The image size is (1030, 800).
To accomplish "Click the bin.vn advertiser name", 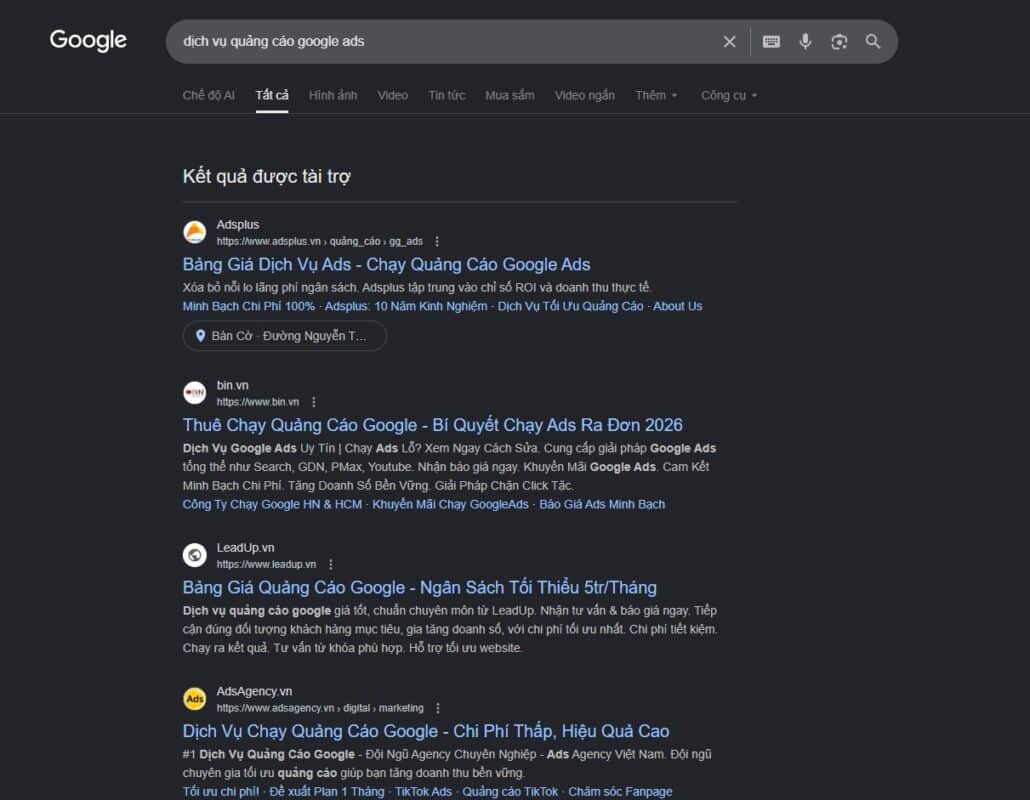I will pos(233,386).
